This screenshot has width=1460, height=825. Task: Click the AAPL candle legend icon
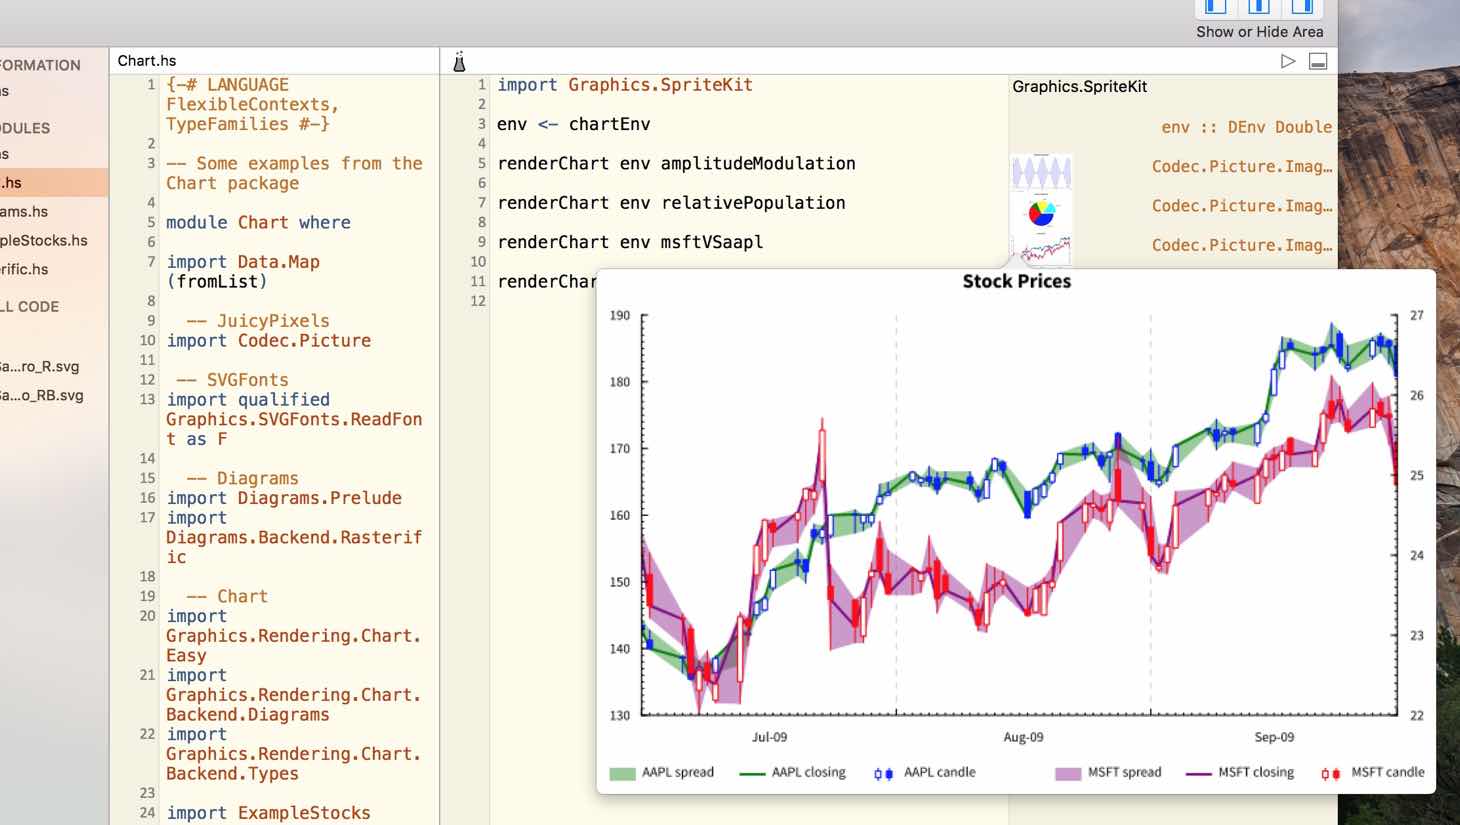pos(883,773)
